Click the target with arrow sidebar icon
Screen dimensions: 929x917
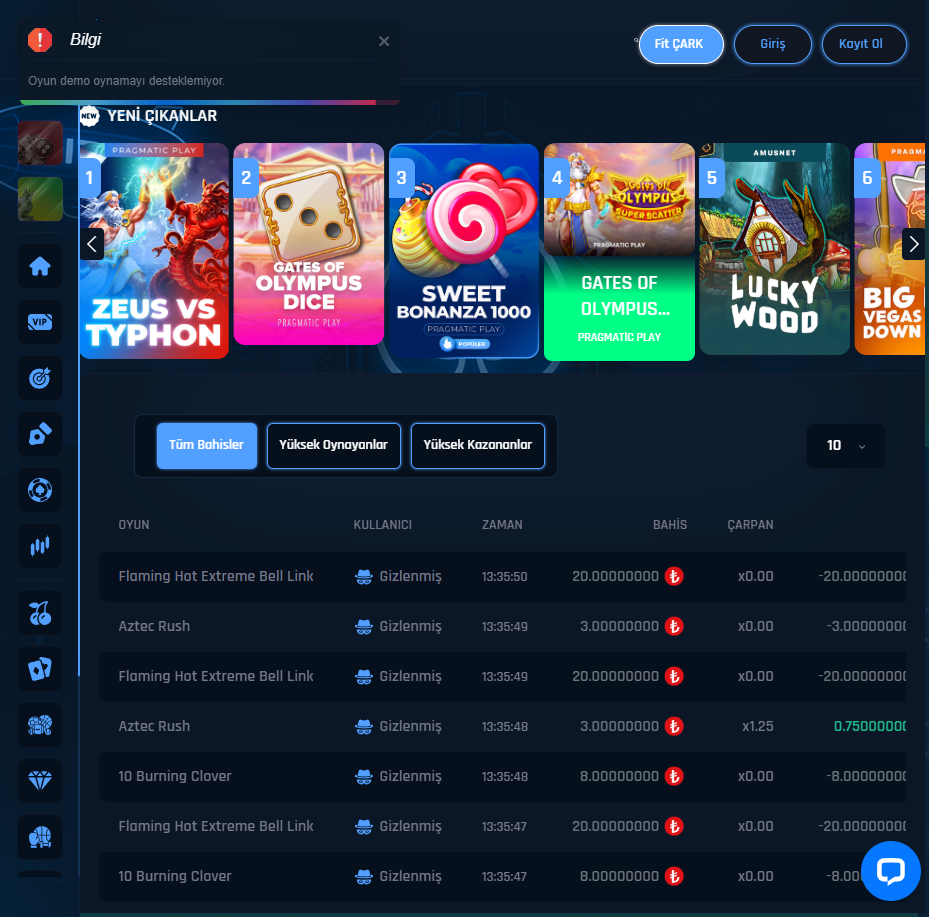pos(40,378)
